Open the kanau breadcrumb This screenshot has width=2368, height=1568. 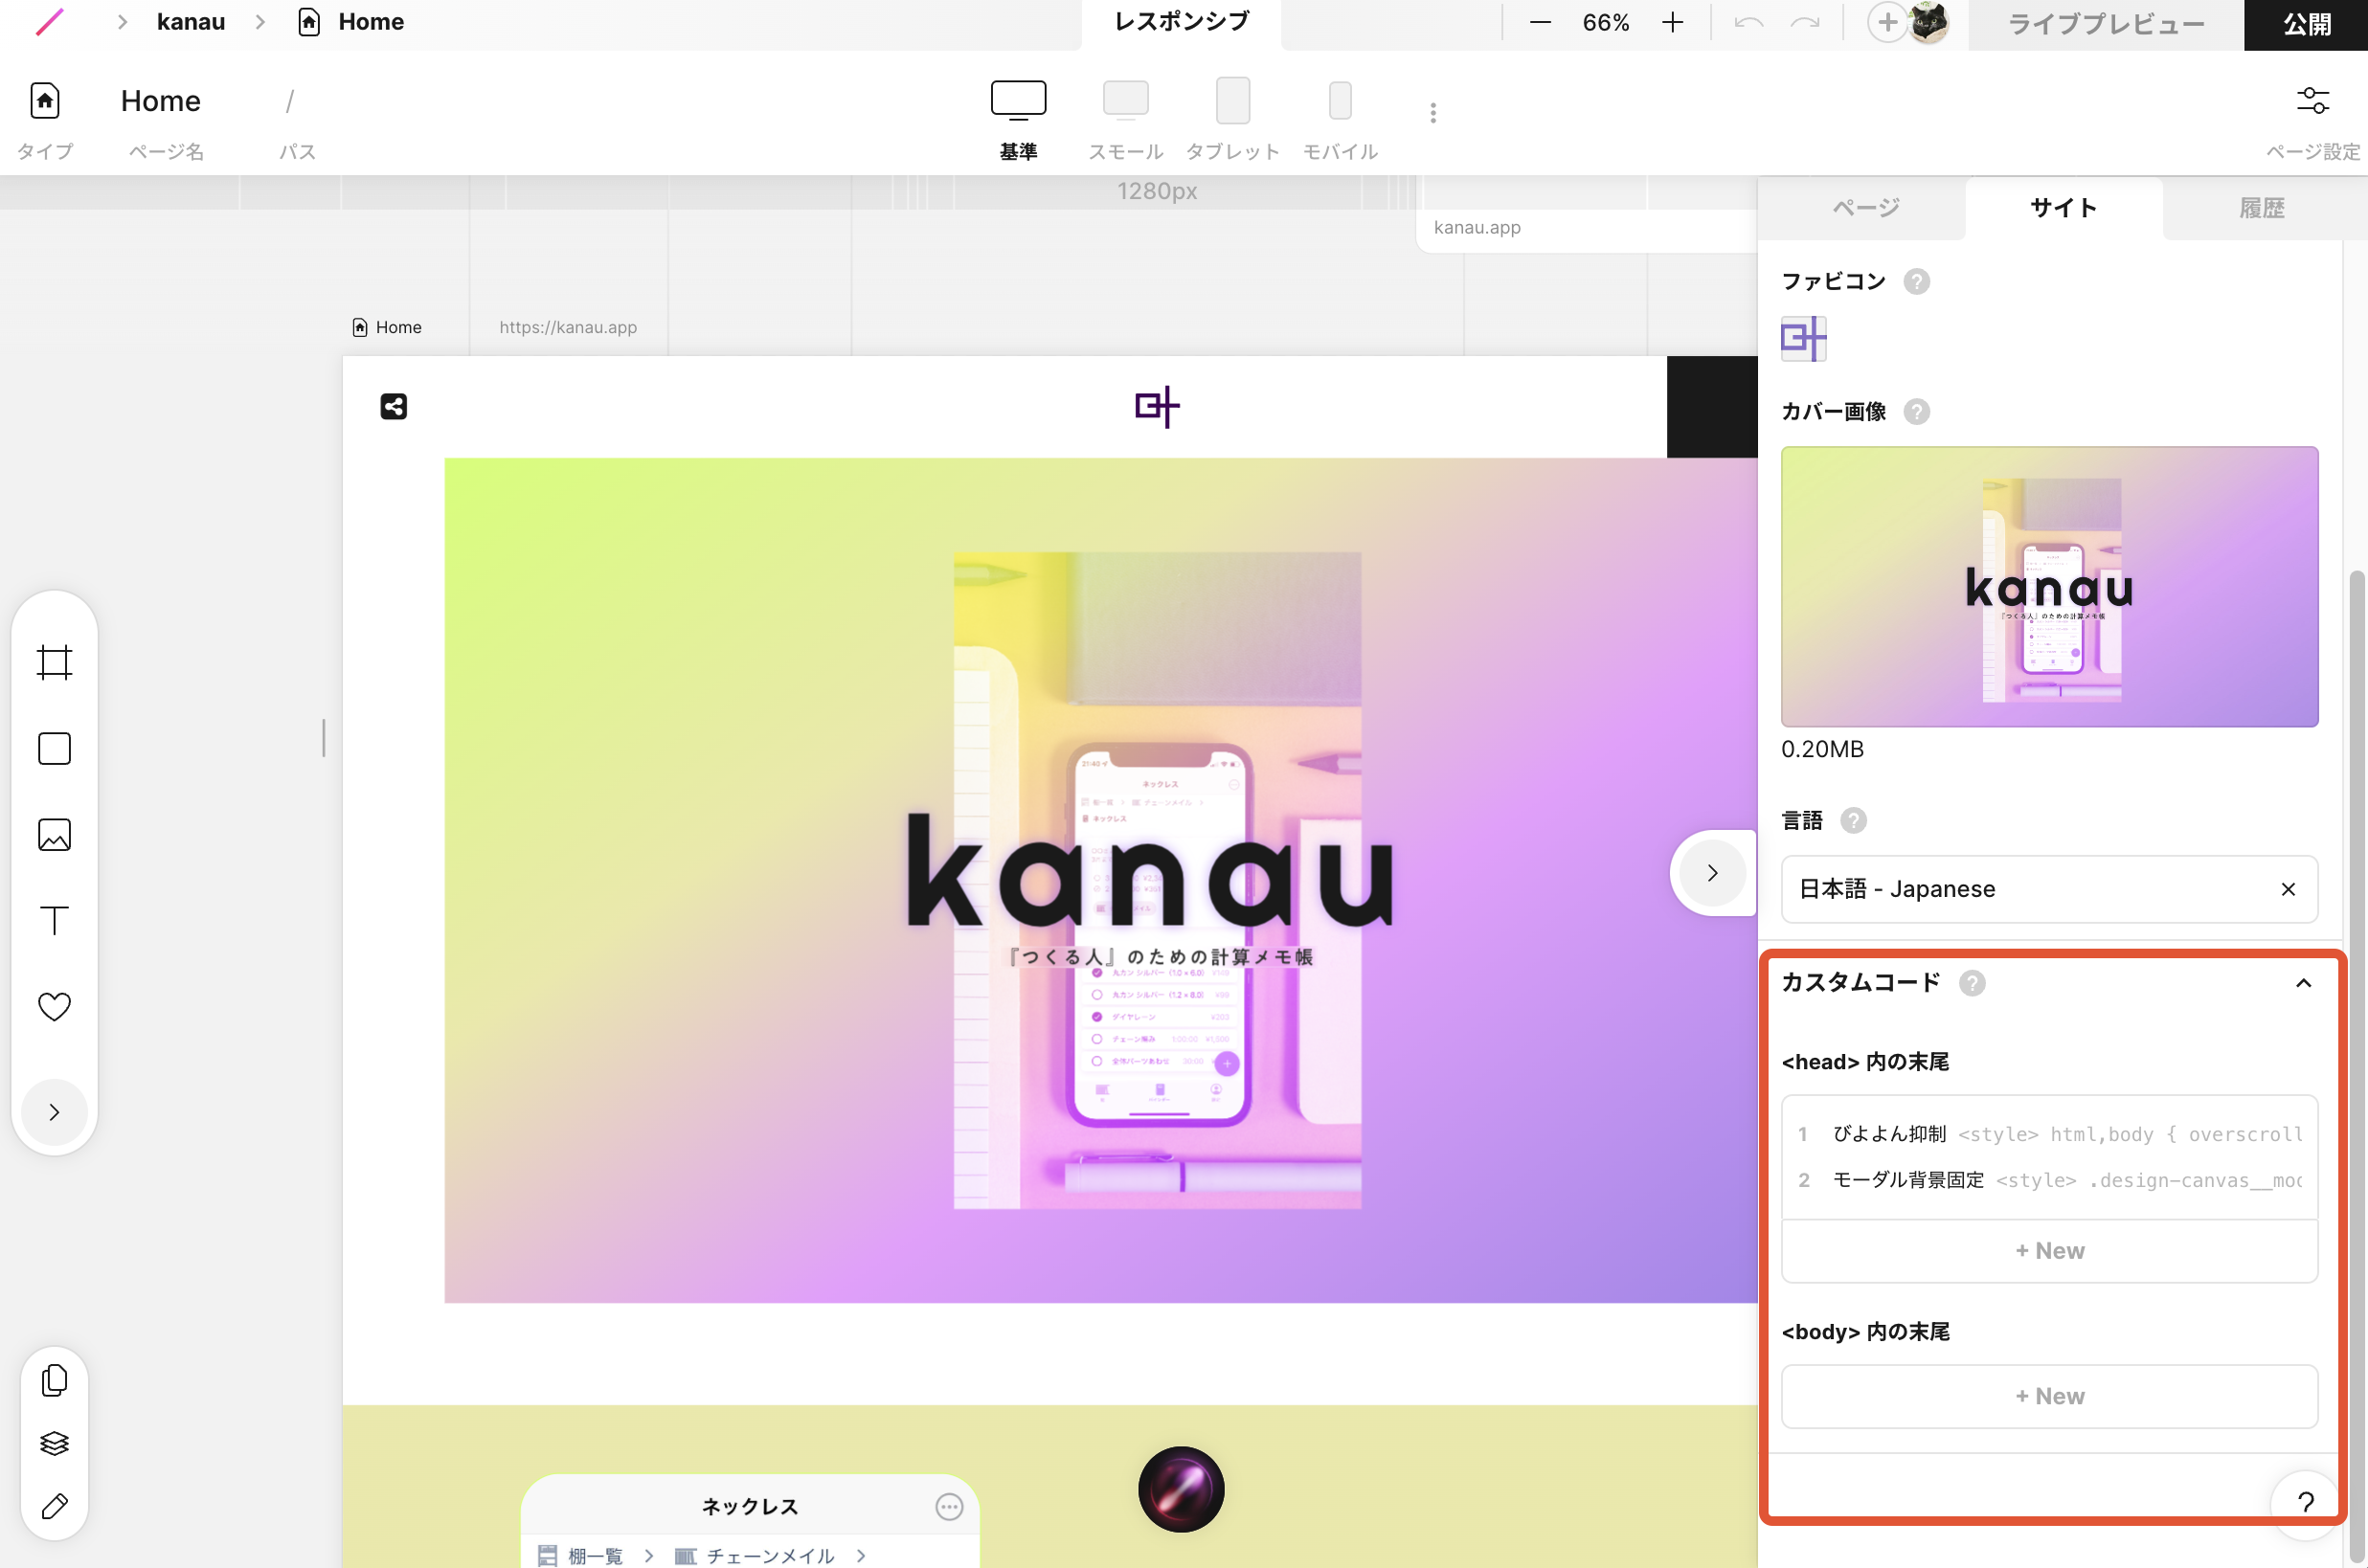click(190, 22)
